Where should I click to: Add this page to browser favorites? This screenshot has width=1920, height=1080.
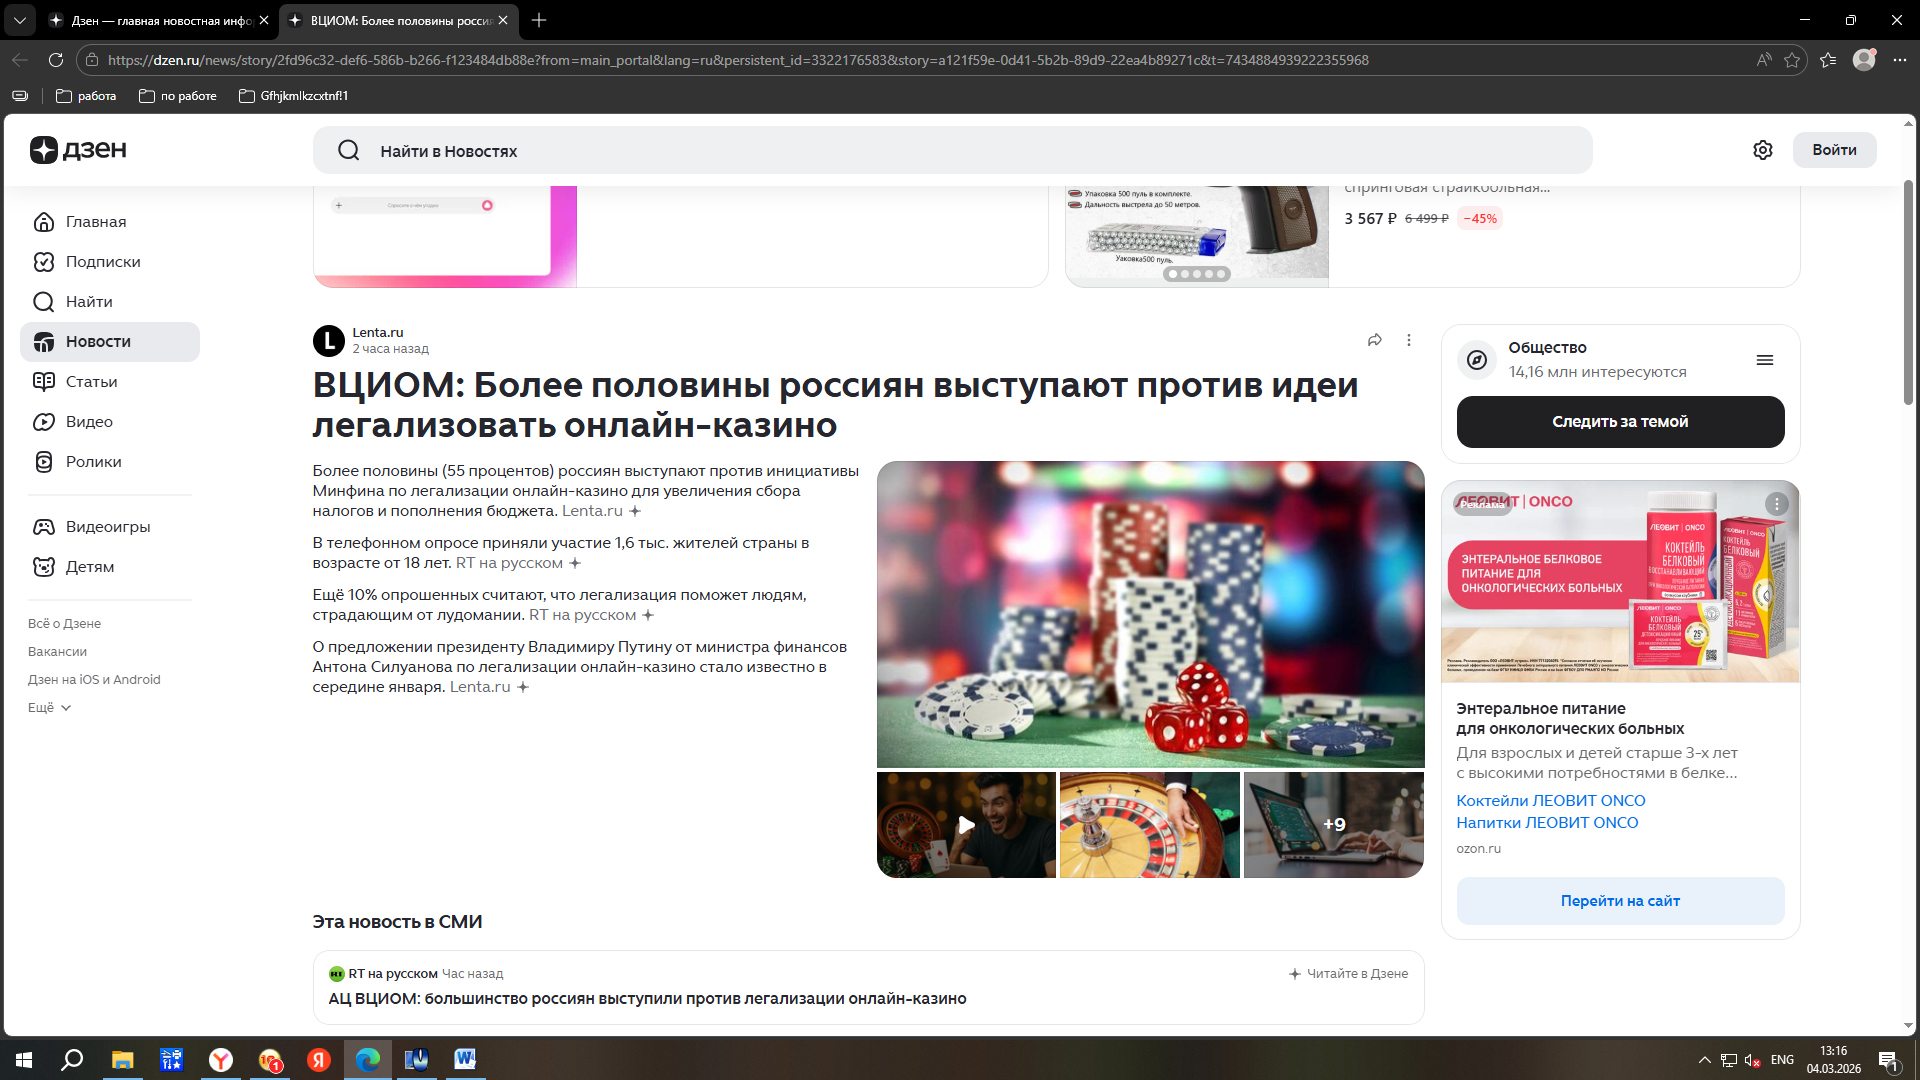1792,60
